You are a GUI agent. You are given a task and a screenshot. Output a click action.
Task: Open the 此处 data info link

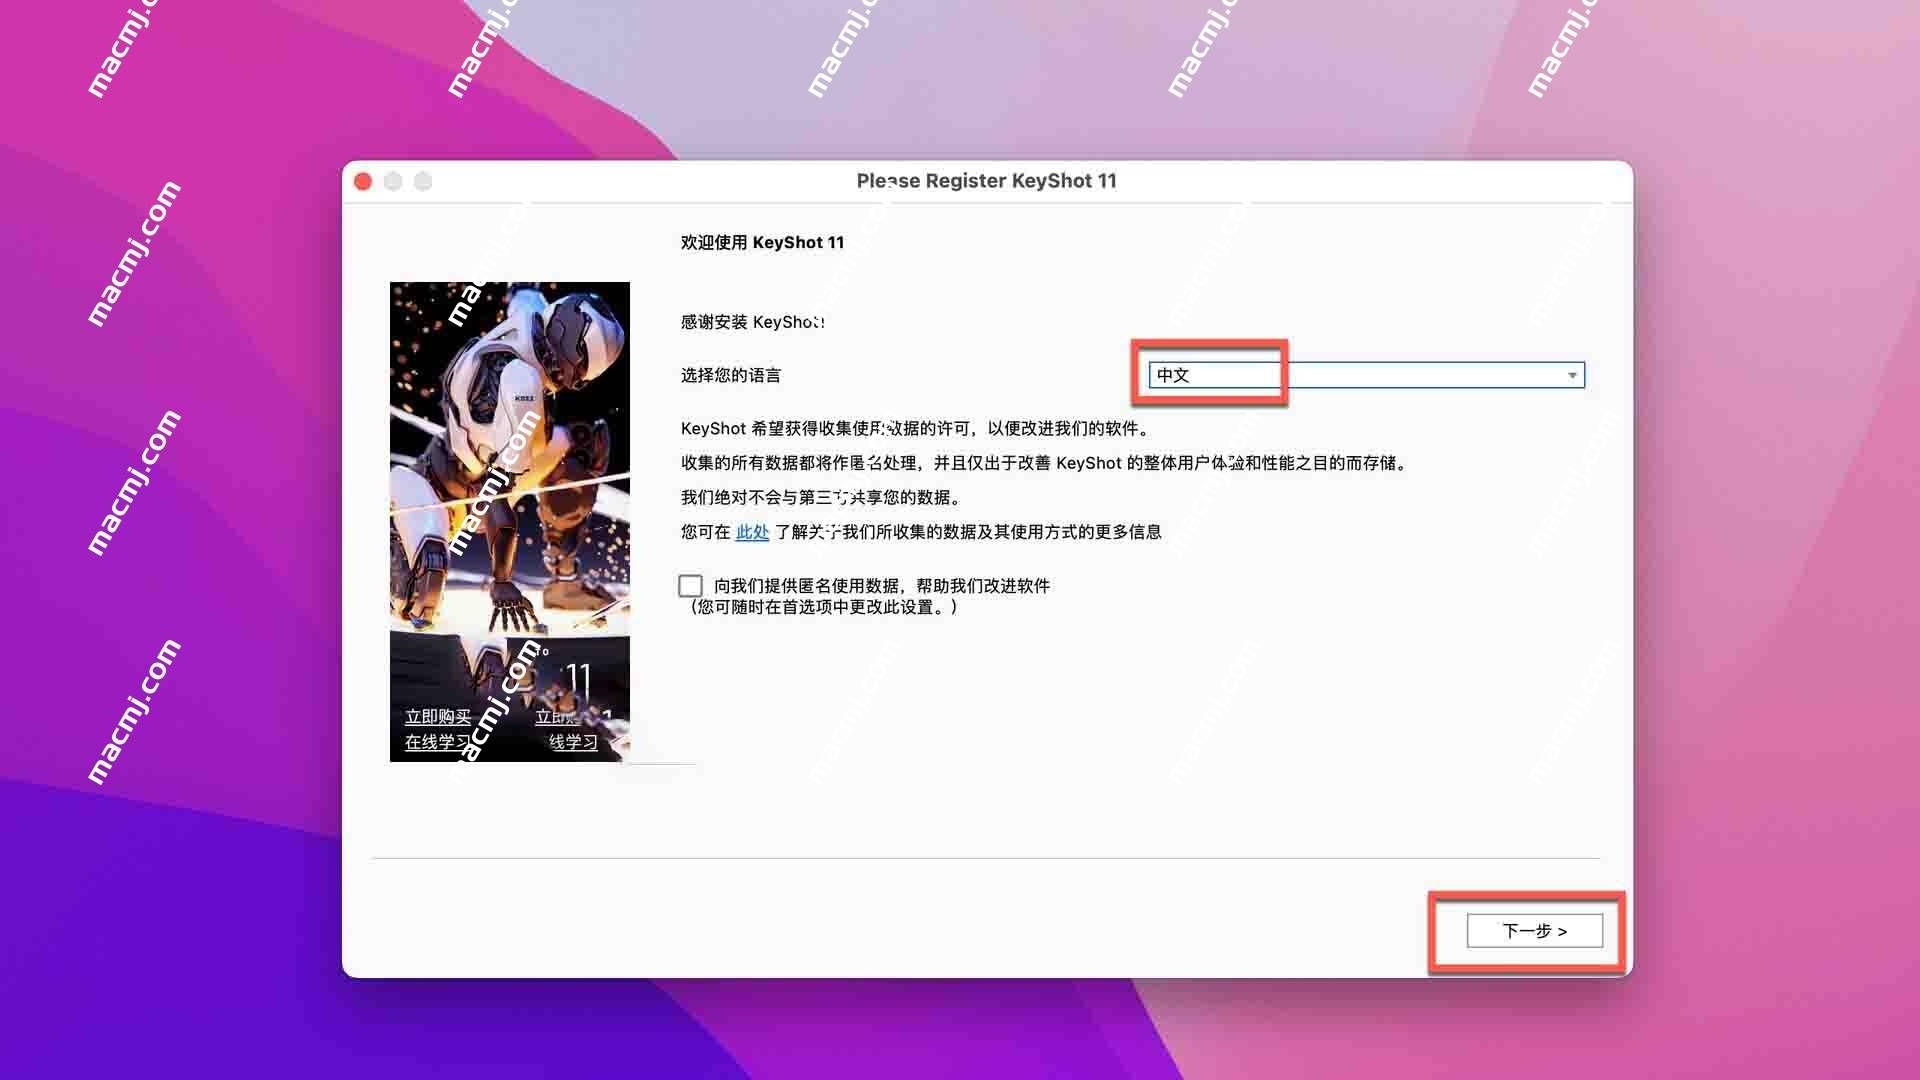pyautogui.click(x=752, y=532)
